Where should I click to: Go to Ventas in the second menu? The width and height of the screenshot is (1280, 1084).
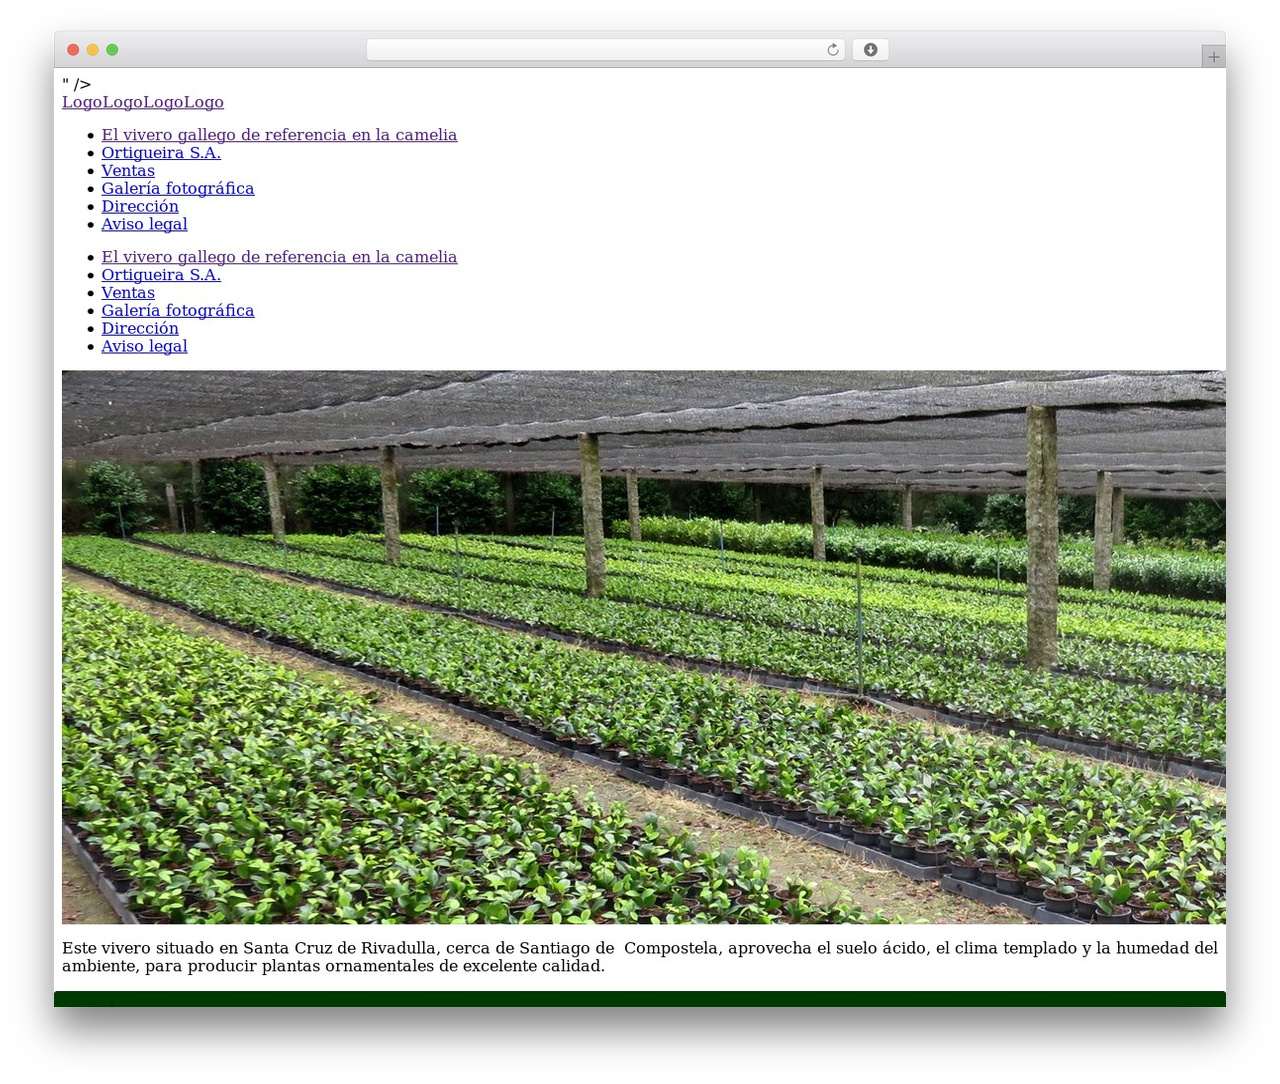(x=128, y=293)
